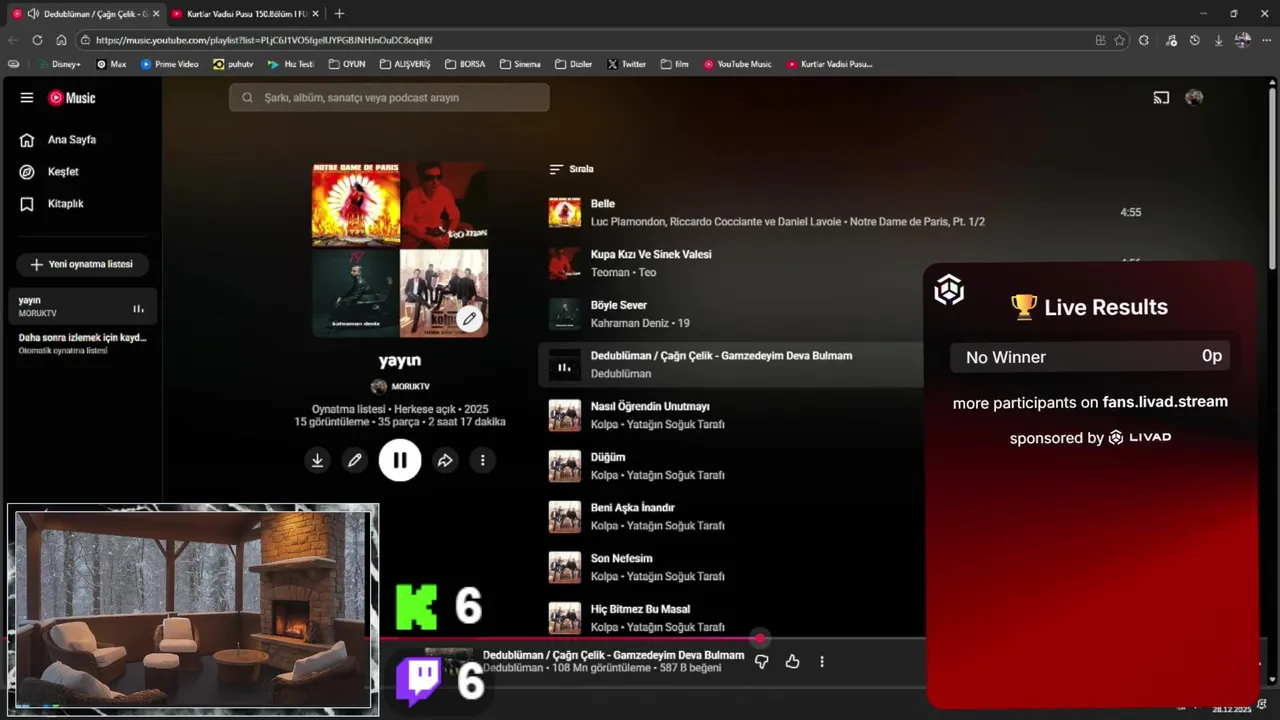Click the YouTube Music logo
This screenshot has height=720, width=1280.
click(x=73, y=98)
